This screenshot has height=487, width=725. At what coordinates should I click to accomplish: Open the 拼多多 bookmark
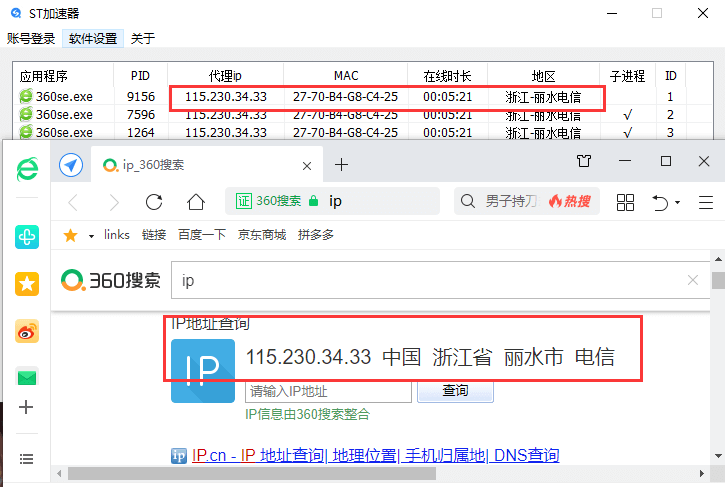point(316,235)
